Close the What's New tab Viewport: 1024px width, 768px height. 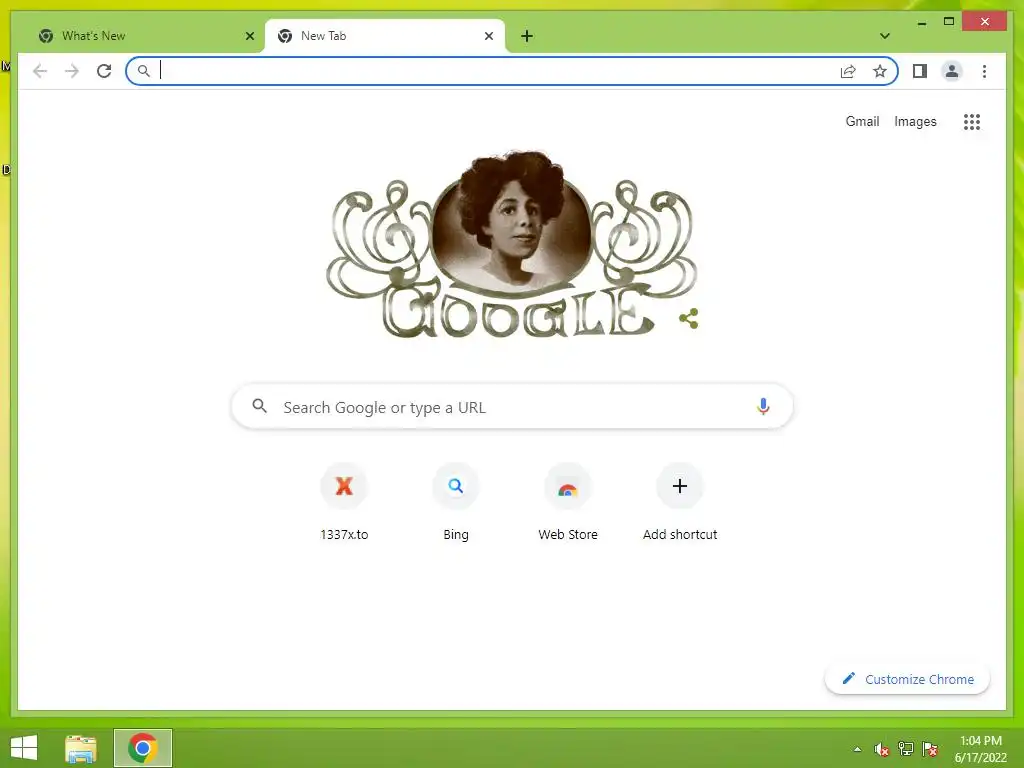[x=249, y=36]
